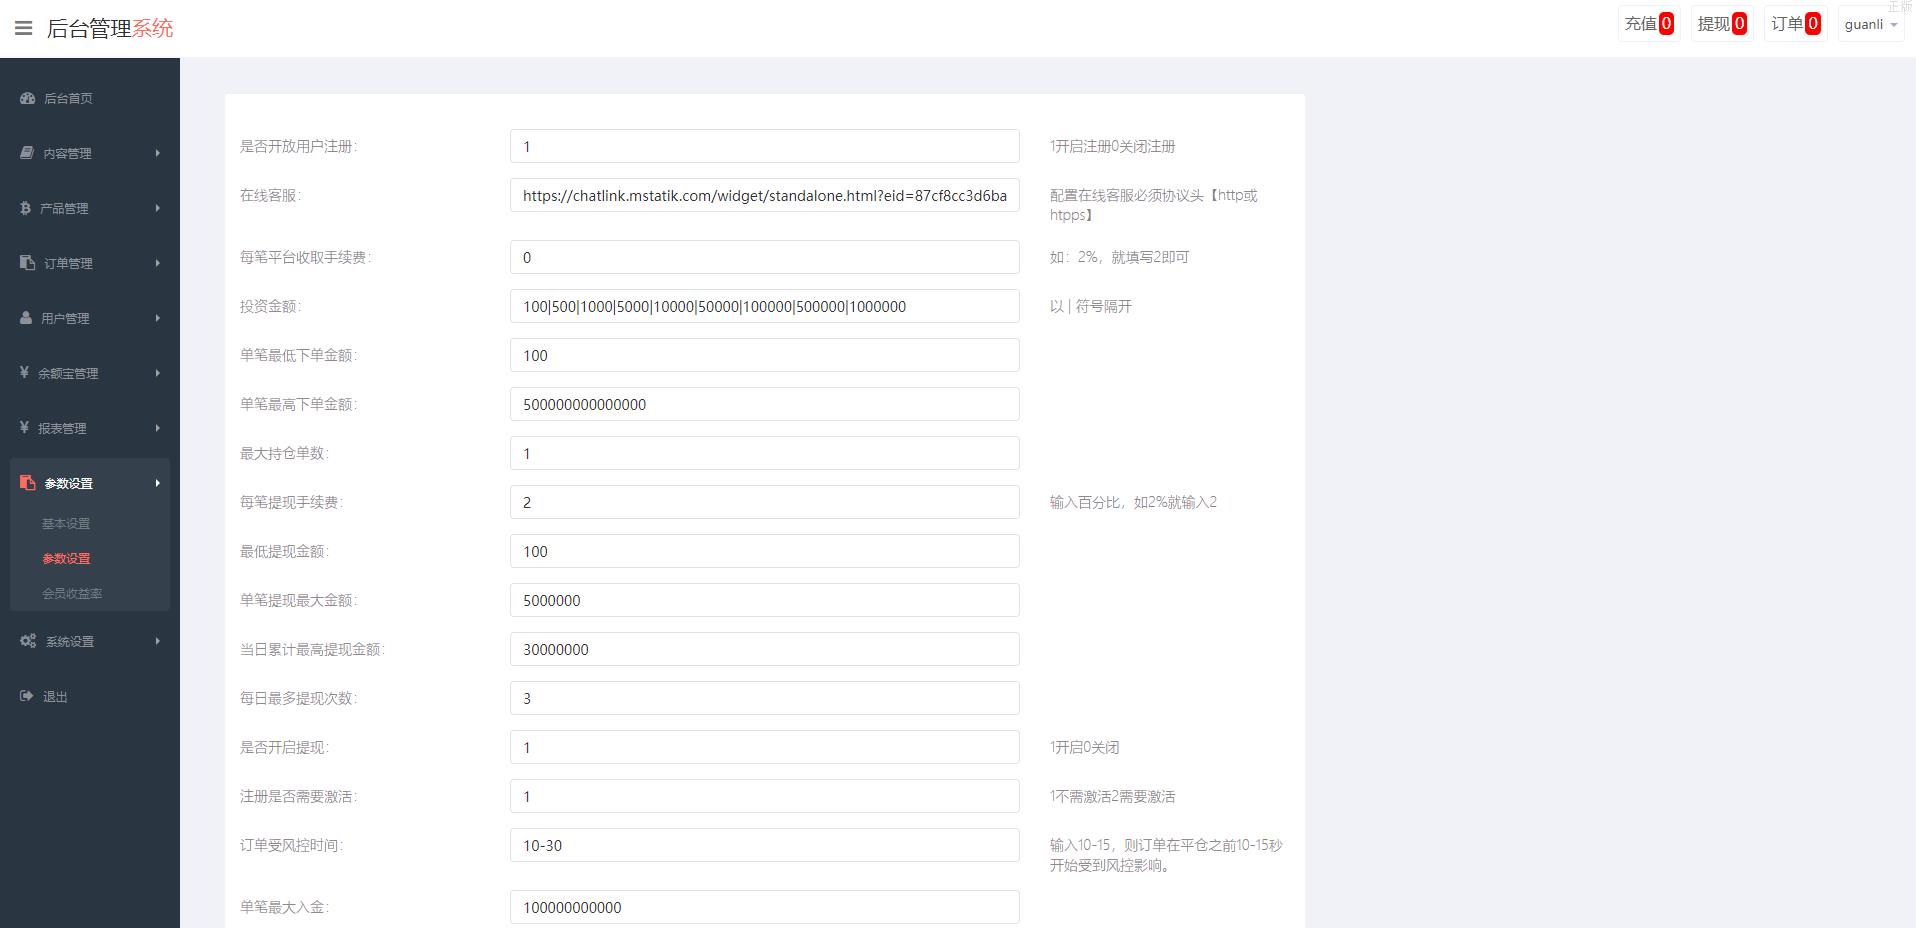Open the guanli user dropdown

coord(1870,24)
